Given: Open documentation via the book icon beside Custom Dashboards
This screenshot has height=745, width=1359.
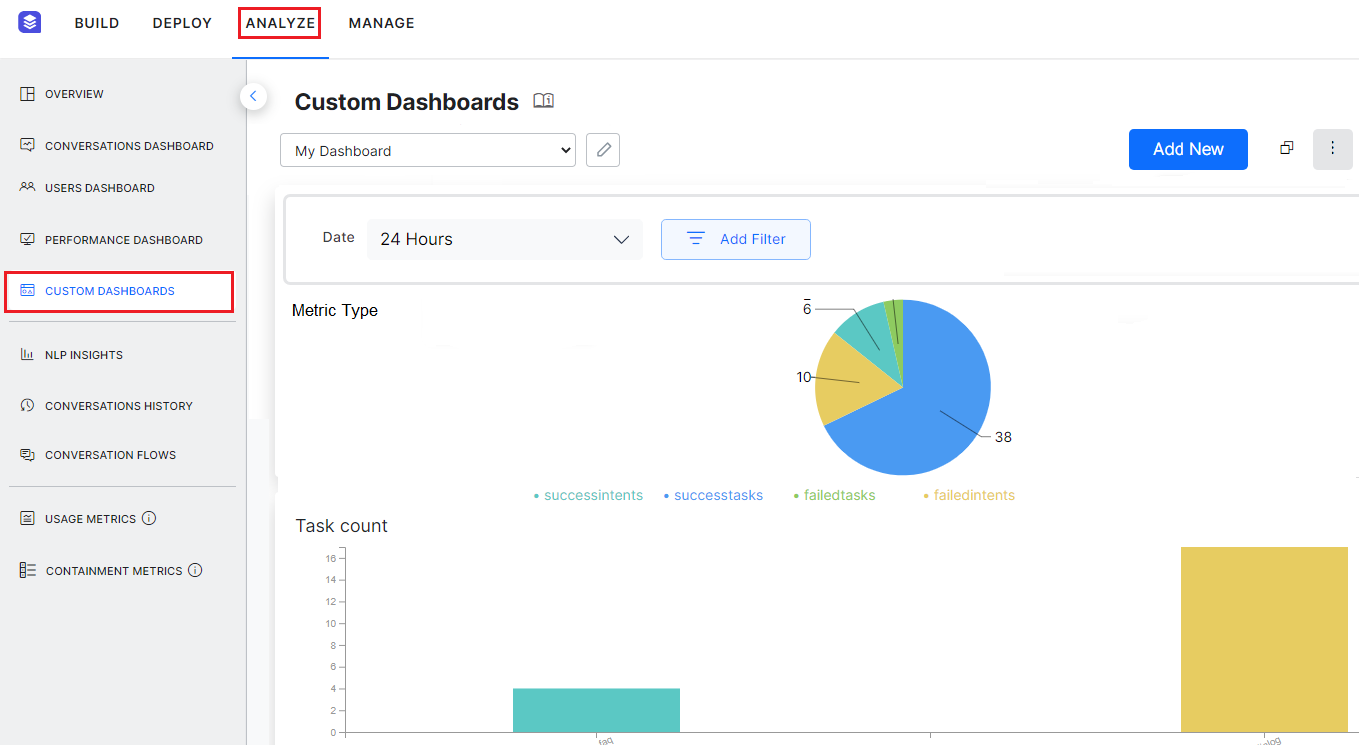Looking at the screenshot, I should point(543,100).
